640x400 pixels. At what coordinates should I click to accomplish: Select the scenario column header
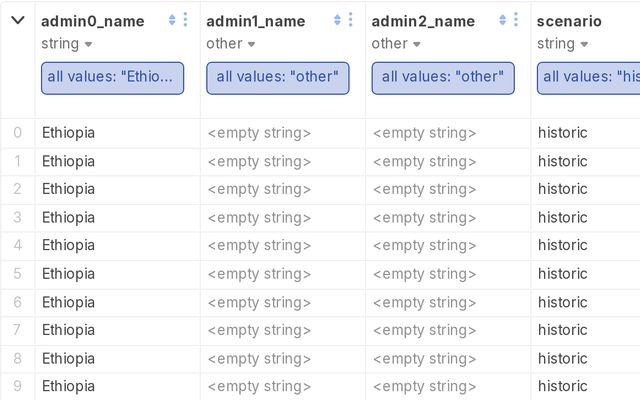tap(569, 21)
